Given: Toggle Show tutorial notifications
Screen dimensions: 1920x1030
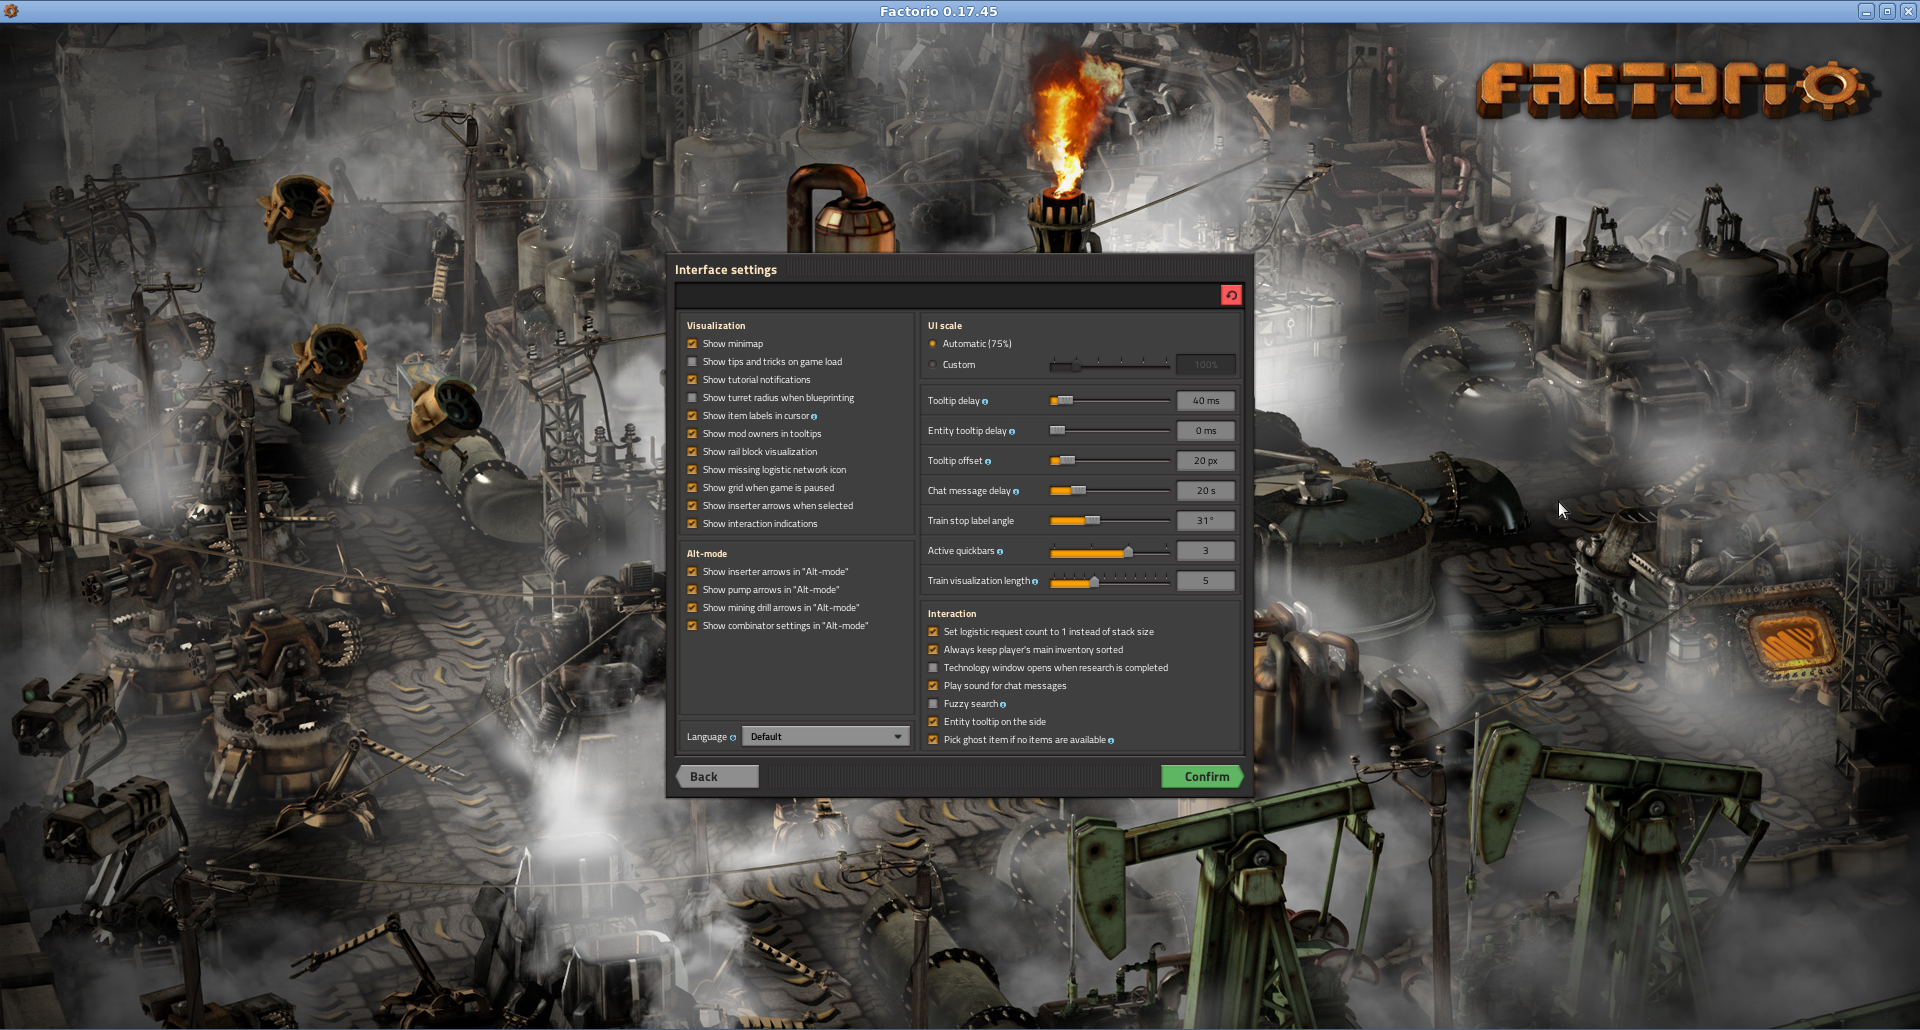Looking at the screenshot, I should coord(692,380).
